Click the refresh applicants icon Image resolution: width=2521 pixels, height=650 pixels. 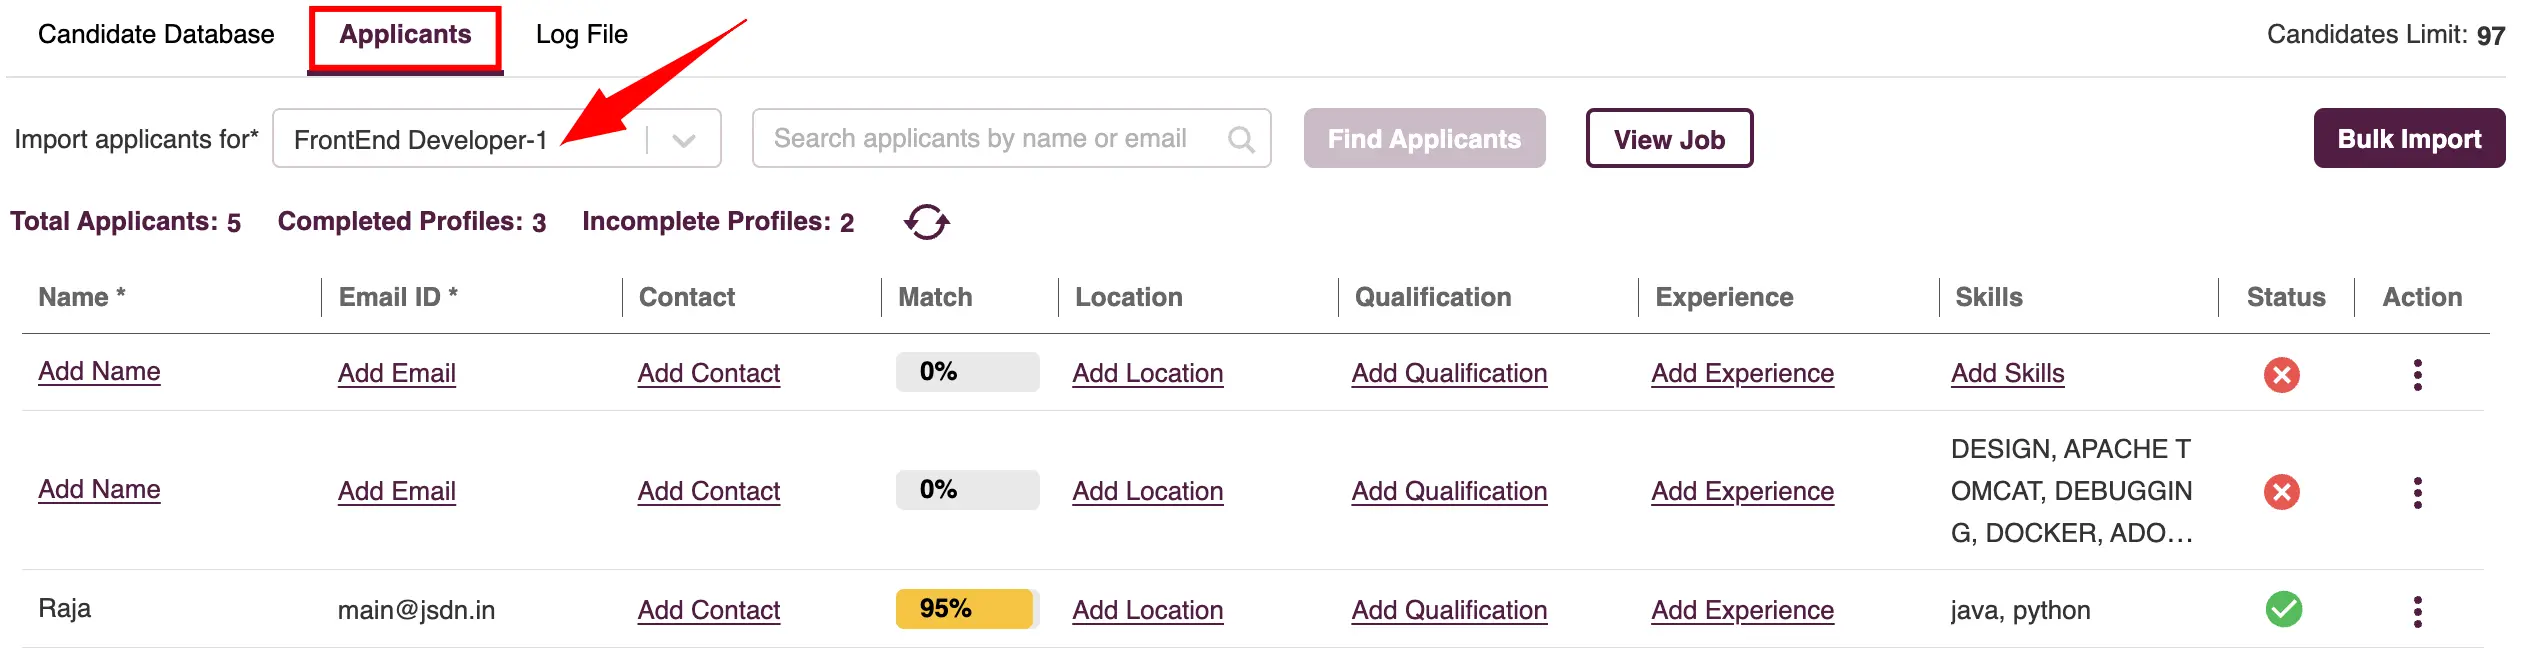(x=926, y=222)
